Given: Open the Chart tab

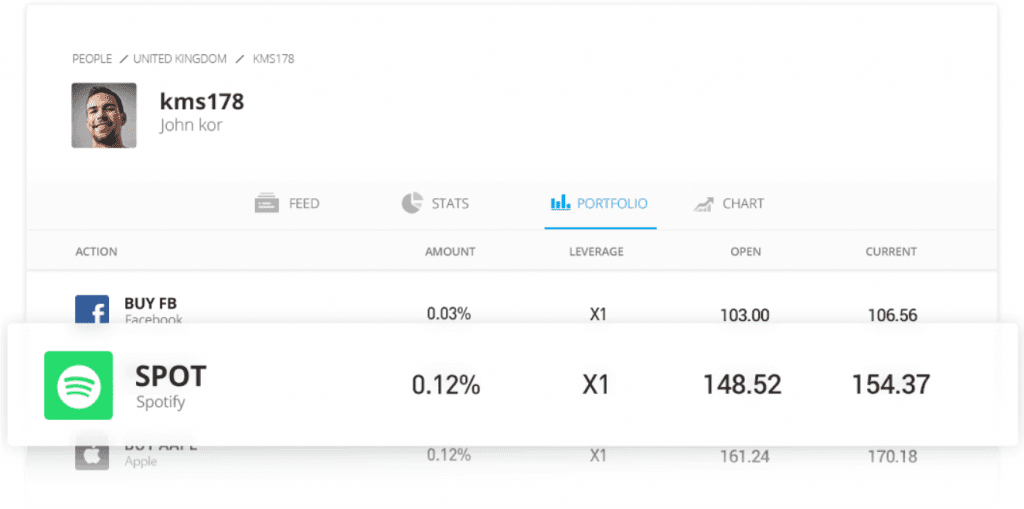Looking at the screenshot, I should [x=728, y=203].
